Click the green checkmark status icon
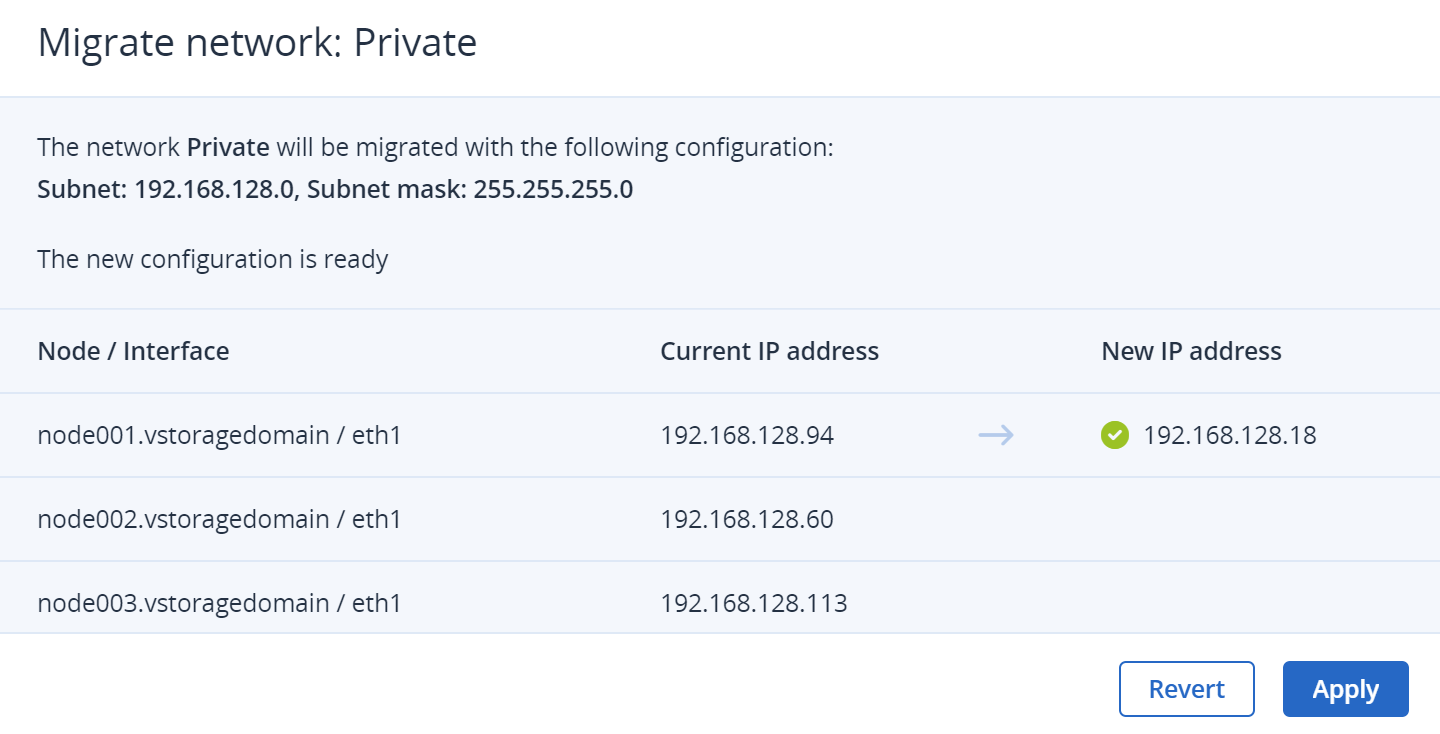Viewport: 1440px width, 734px height. click(x=1115, y=435)
